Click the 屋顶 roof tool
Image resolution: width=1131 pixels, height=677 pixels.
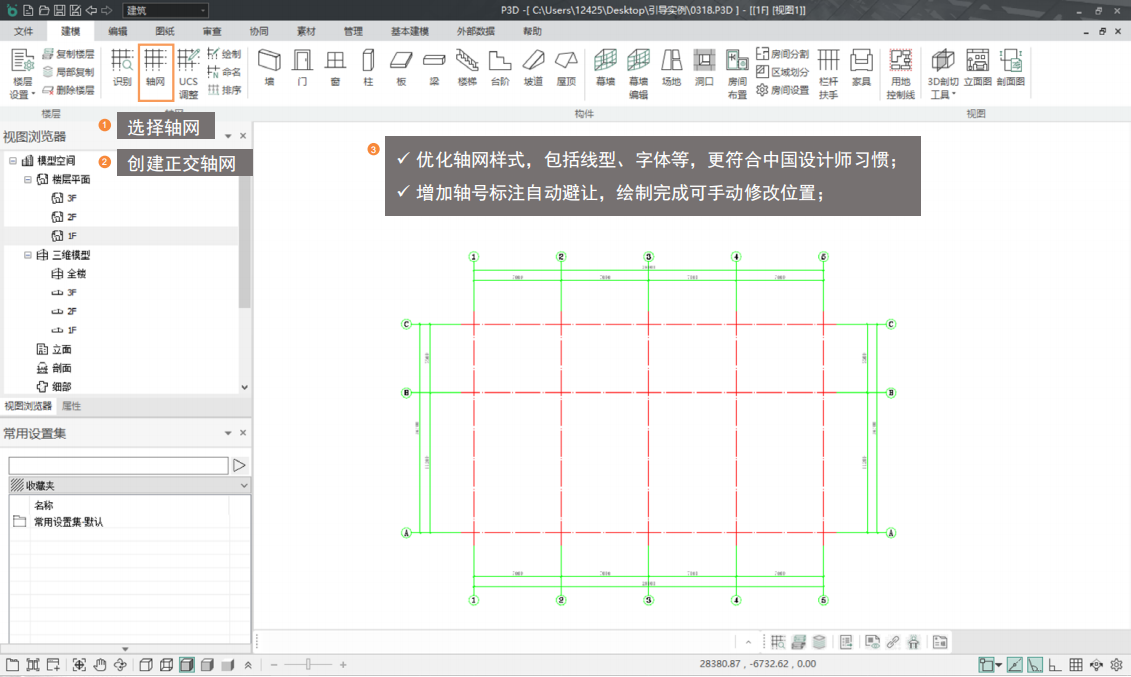566,67
